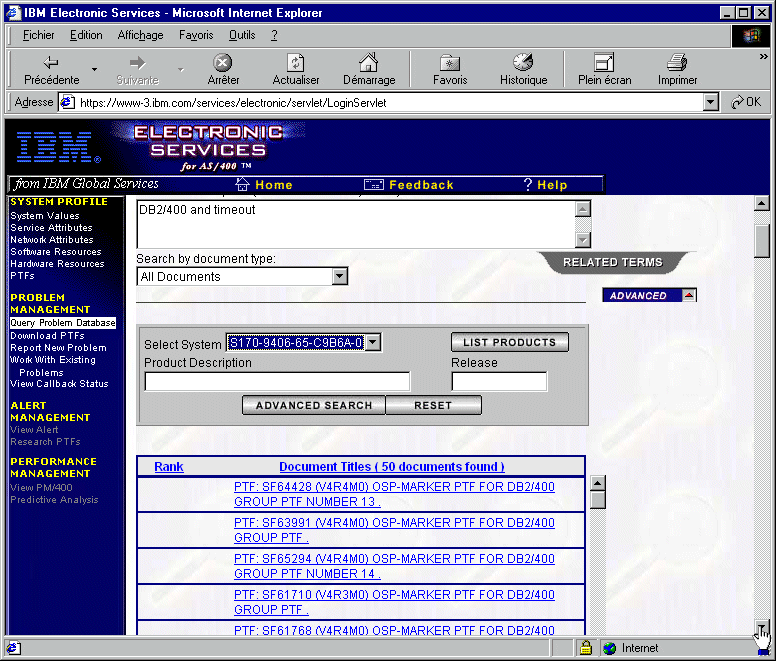Click the Démarrage home icon
Screen dimensions: 776x661
368,62
